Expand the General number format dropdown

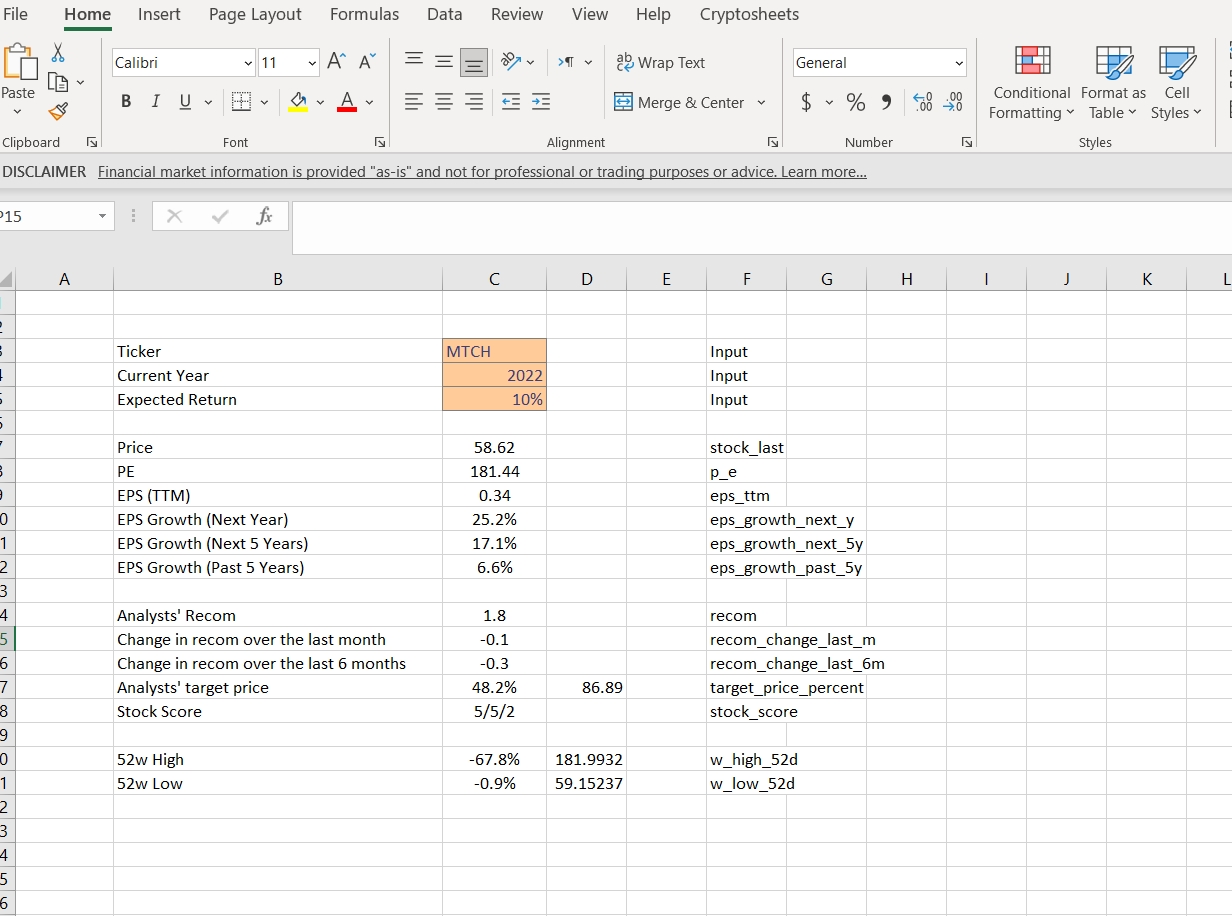tap(959, 62)
